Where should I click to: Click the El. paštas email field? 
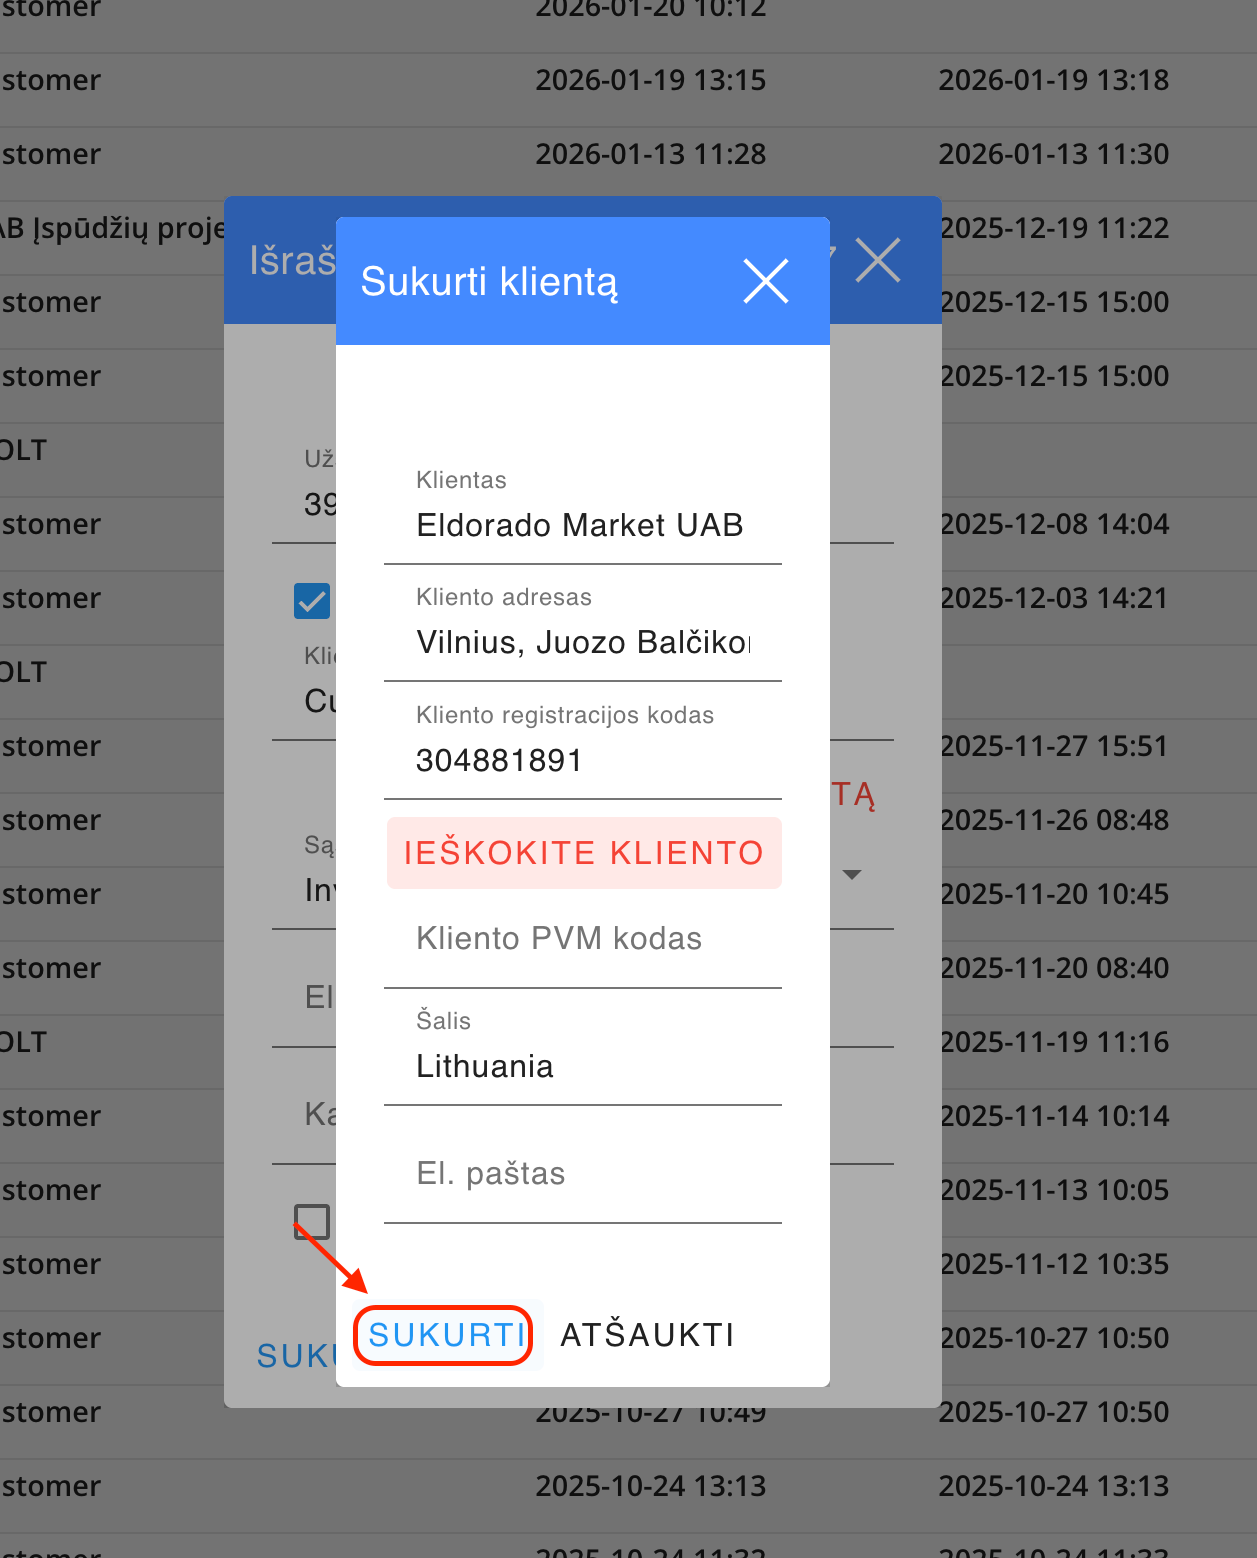(x=582, y=1173)
